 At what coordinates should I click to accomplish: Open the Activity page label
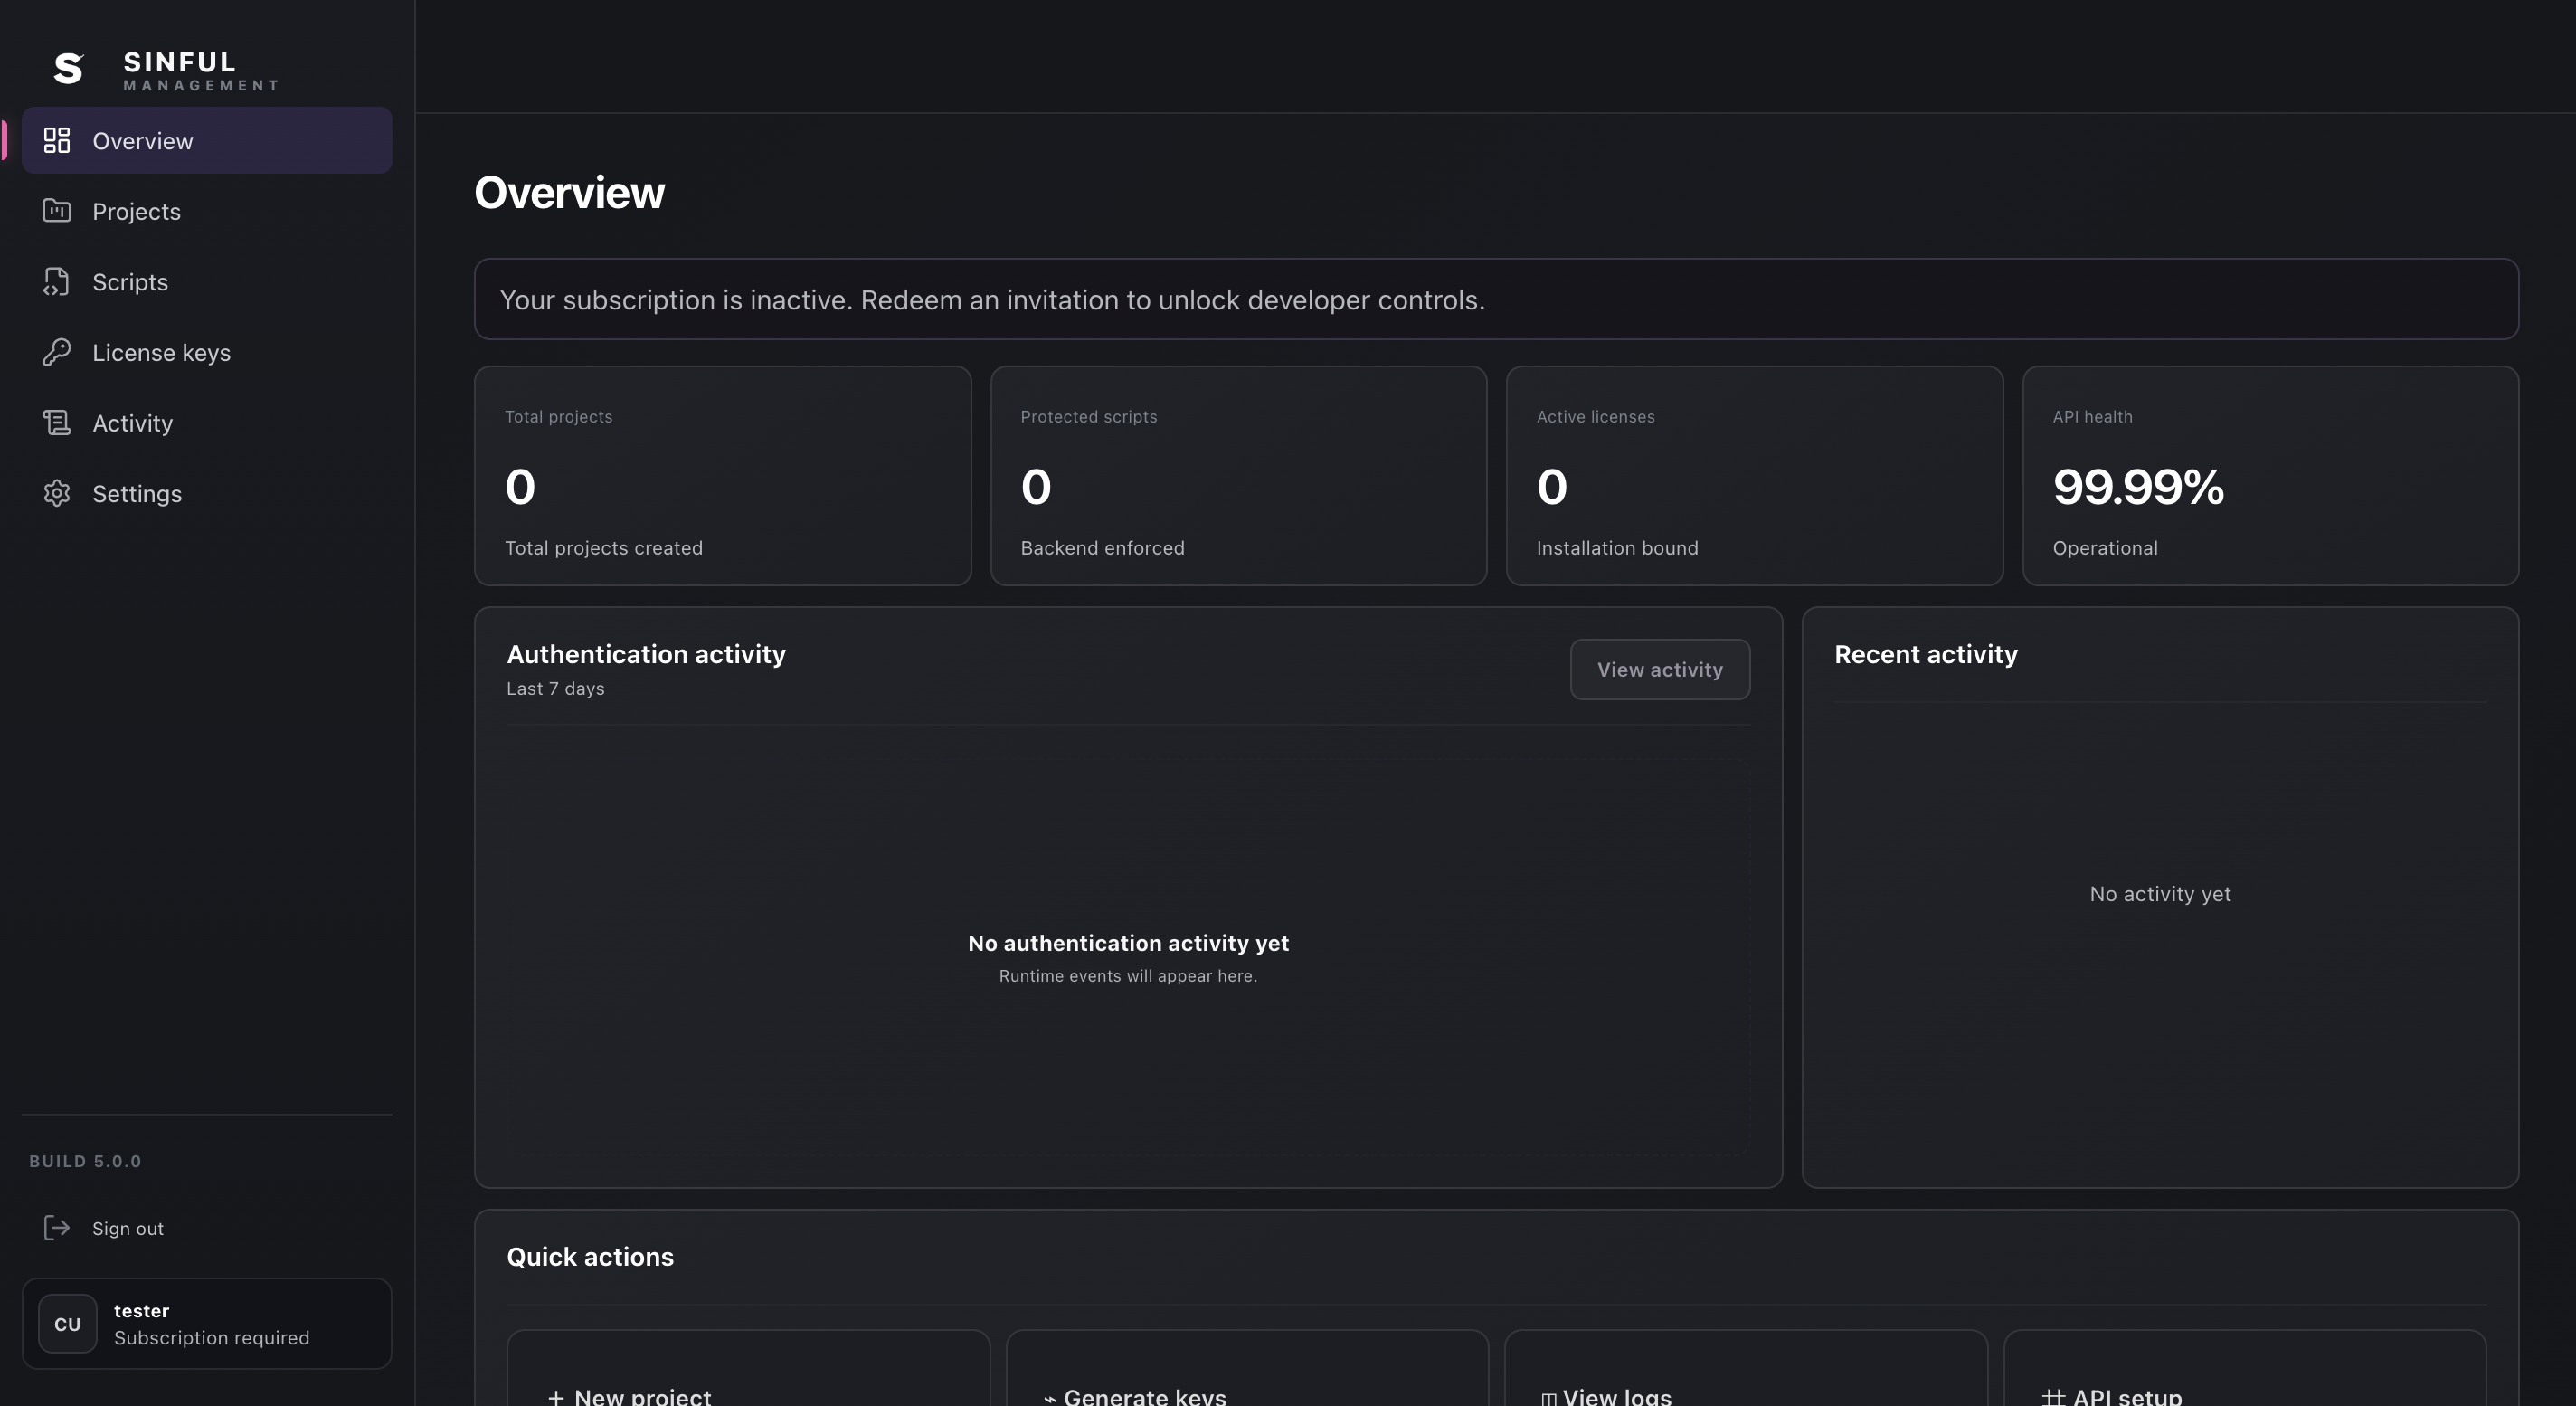(132, 423)
